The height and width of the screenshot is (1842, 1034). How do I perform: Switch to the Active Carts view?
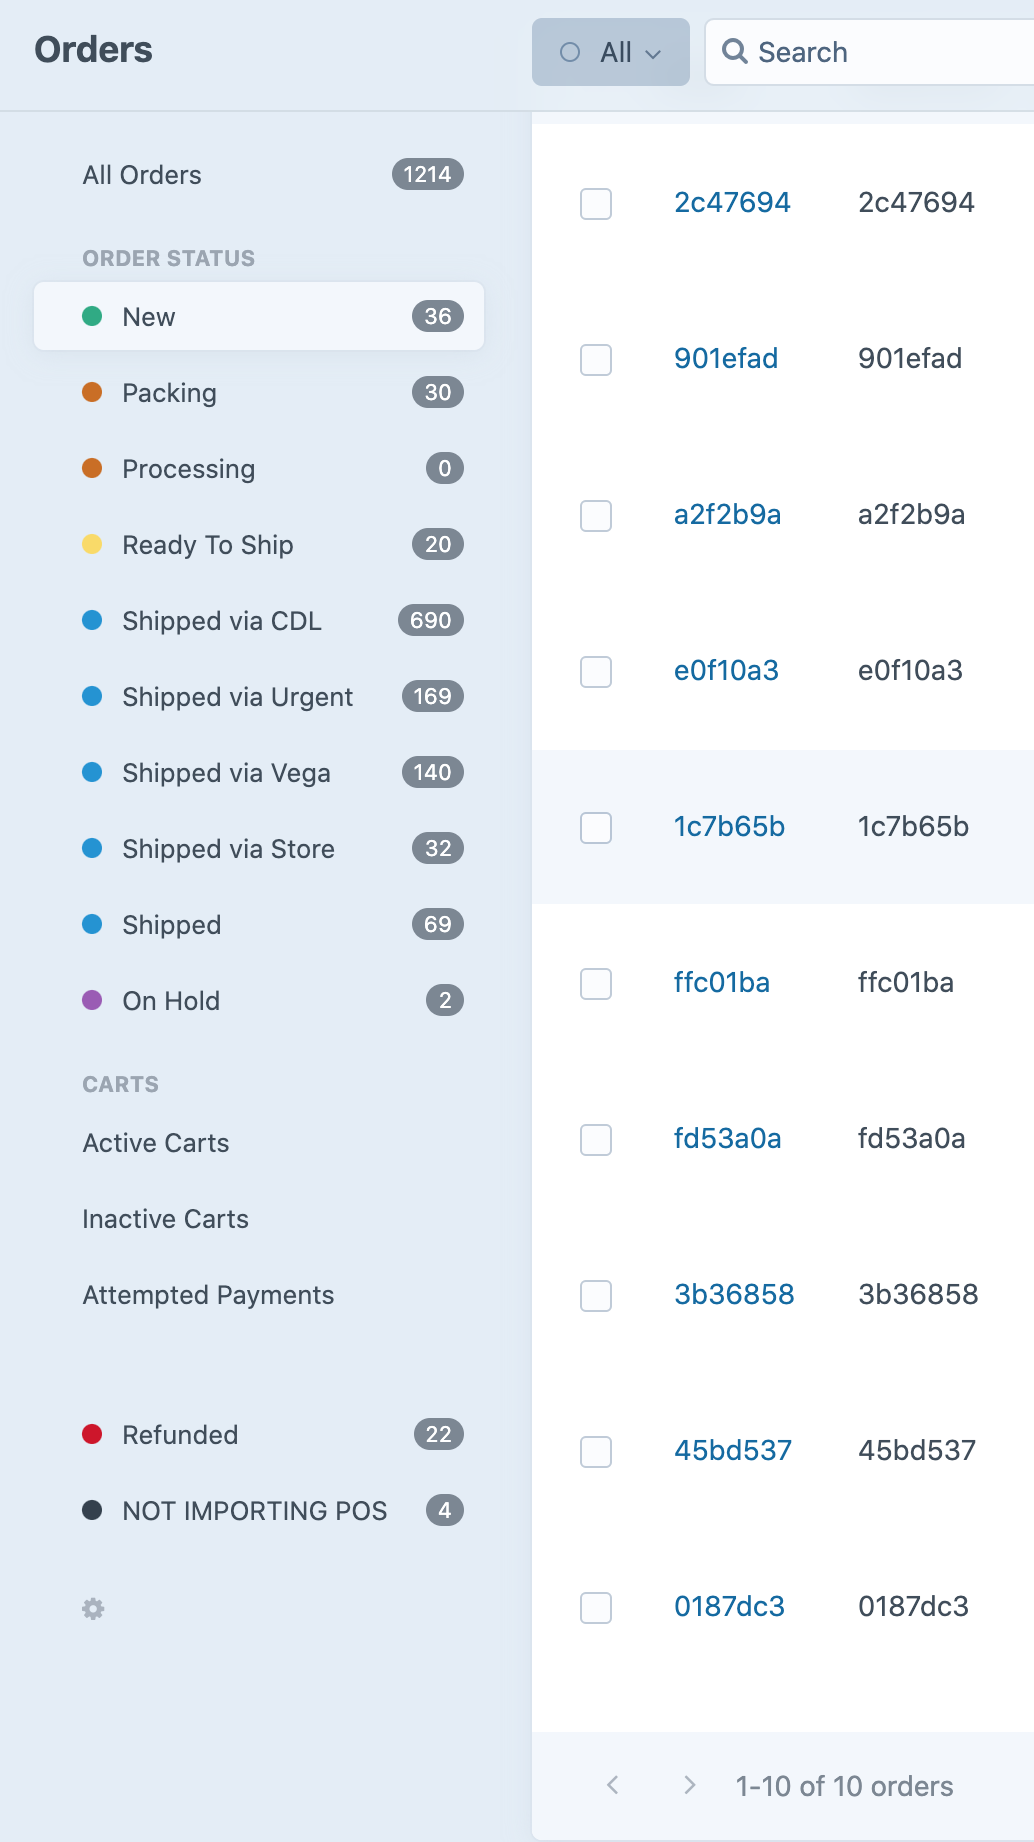[x=155, y=1142]
